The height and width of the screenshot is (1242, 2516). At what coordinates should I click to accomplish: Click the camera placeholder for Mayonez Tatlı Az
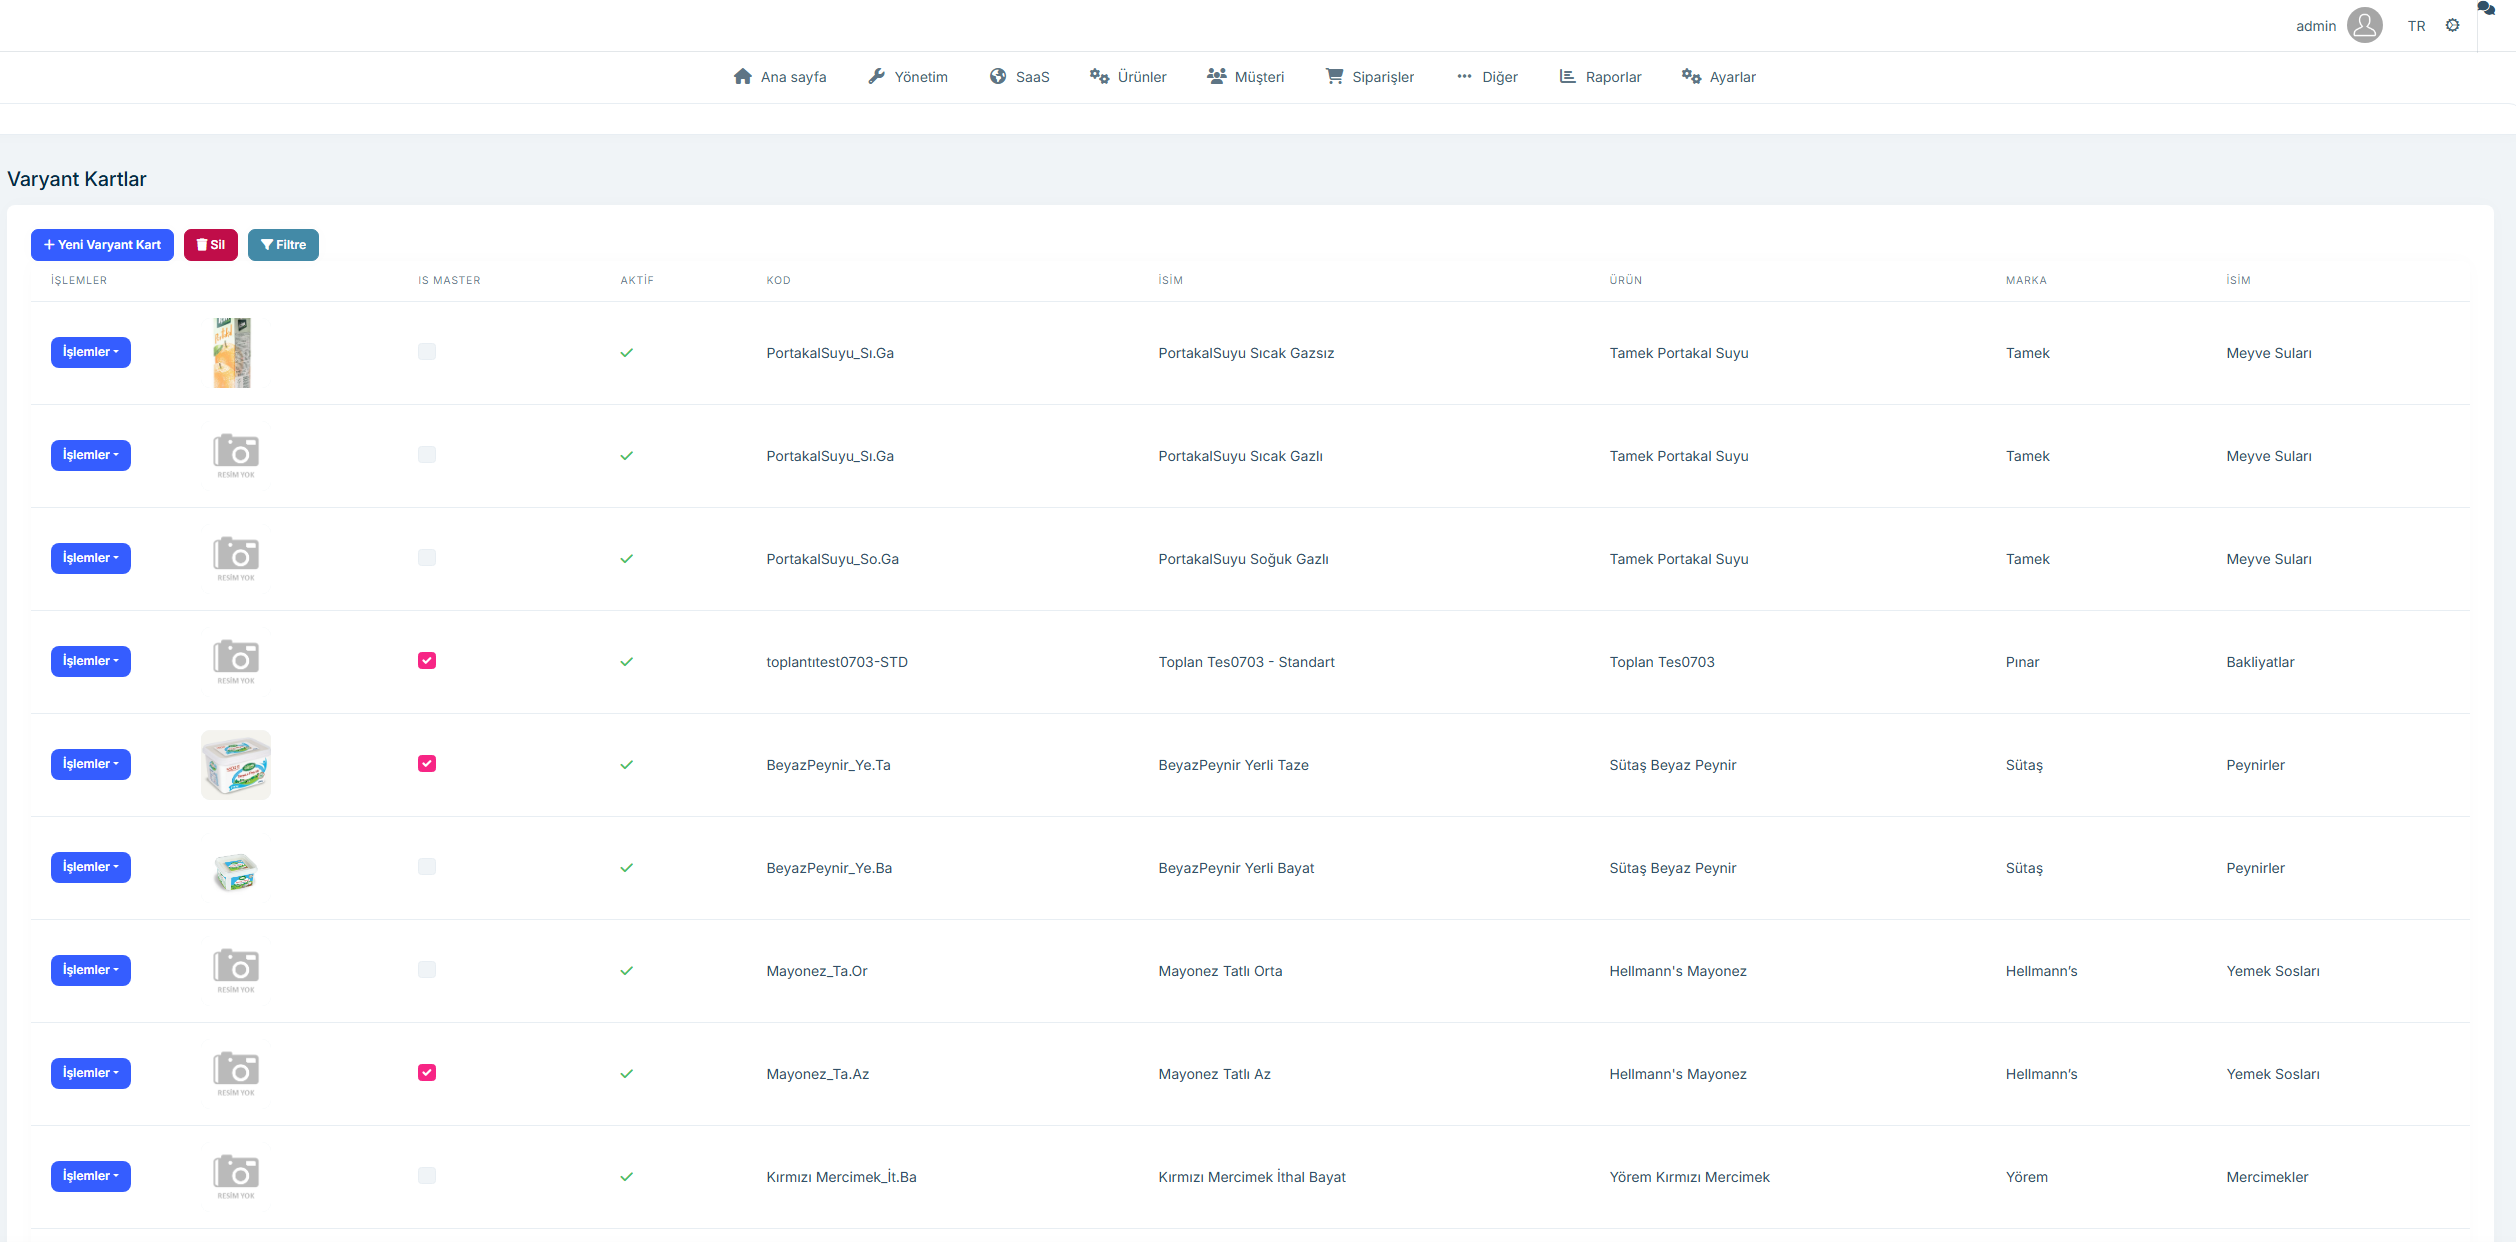236,1073
